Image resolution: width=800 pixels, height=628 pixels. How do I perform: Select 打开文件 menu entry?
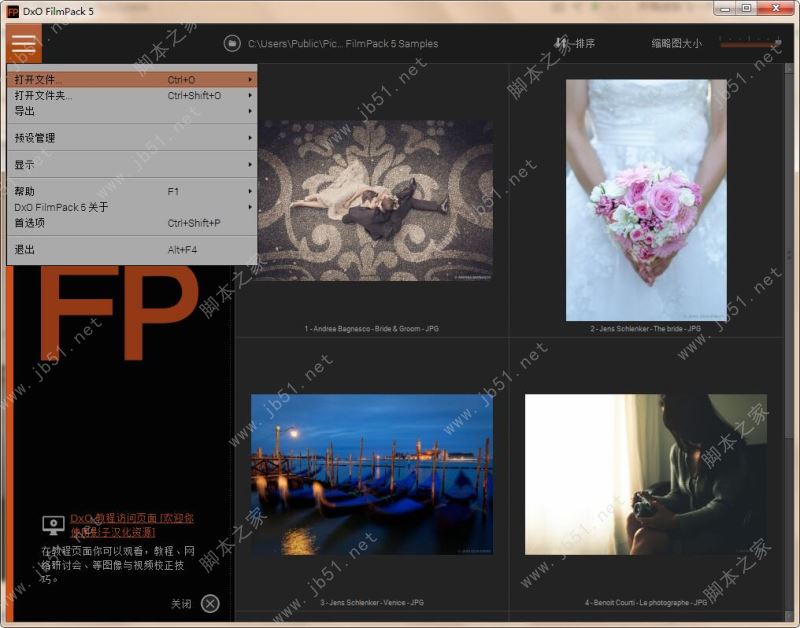[132, 80]
